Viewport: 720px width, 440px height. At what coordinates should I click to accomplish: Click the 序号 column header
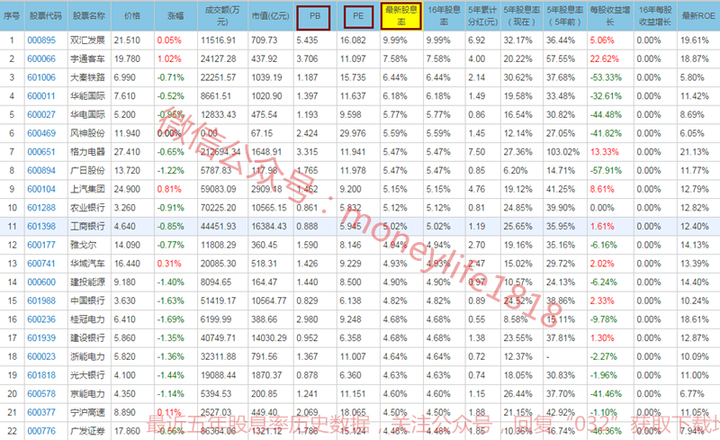(11, 16)
